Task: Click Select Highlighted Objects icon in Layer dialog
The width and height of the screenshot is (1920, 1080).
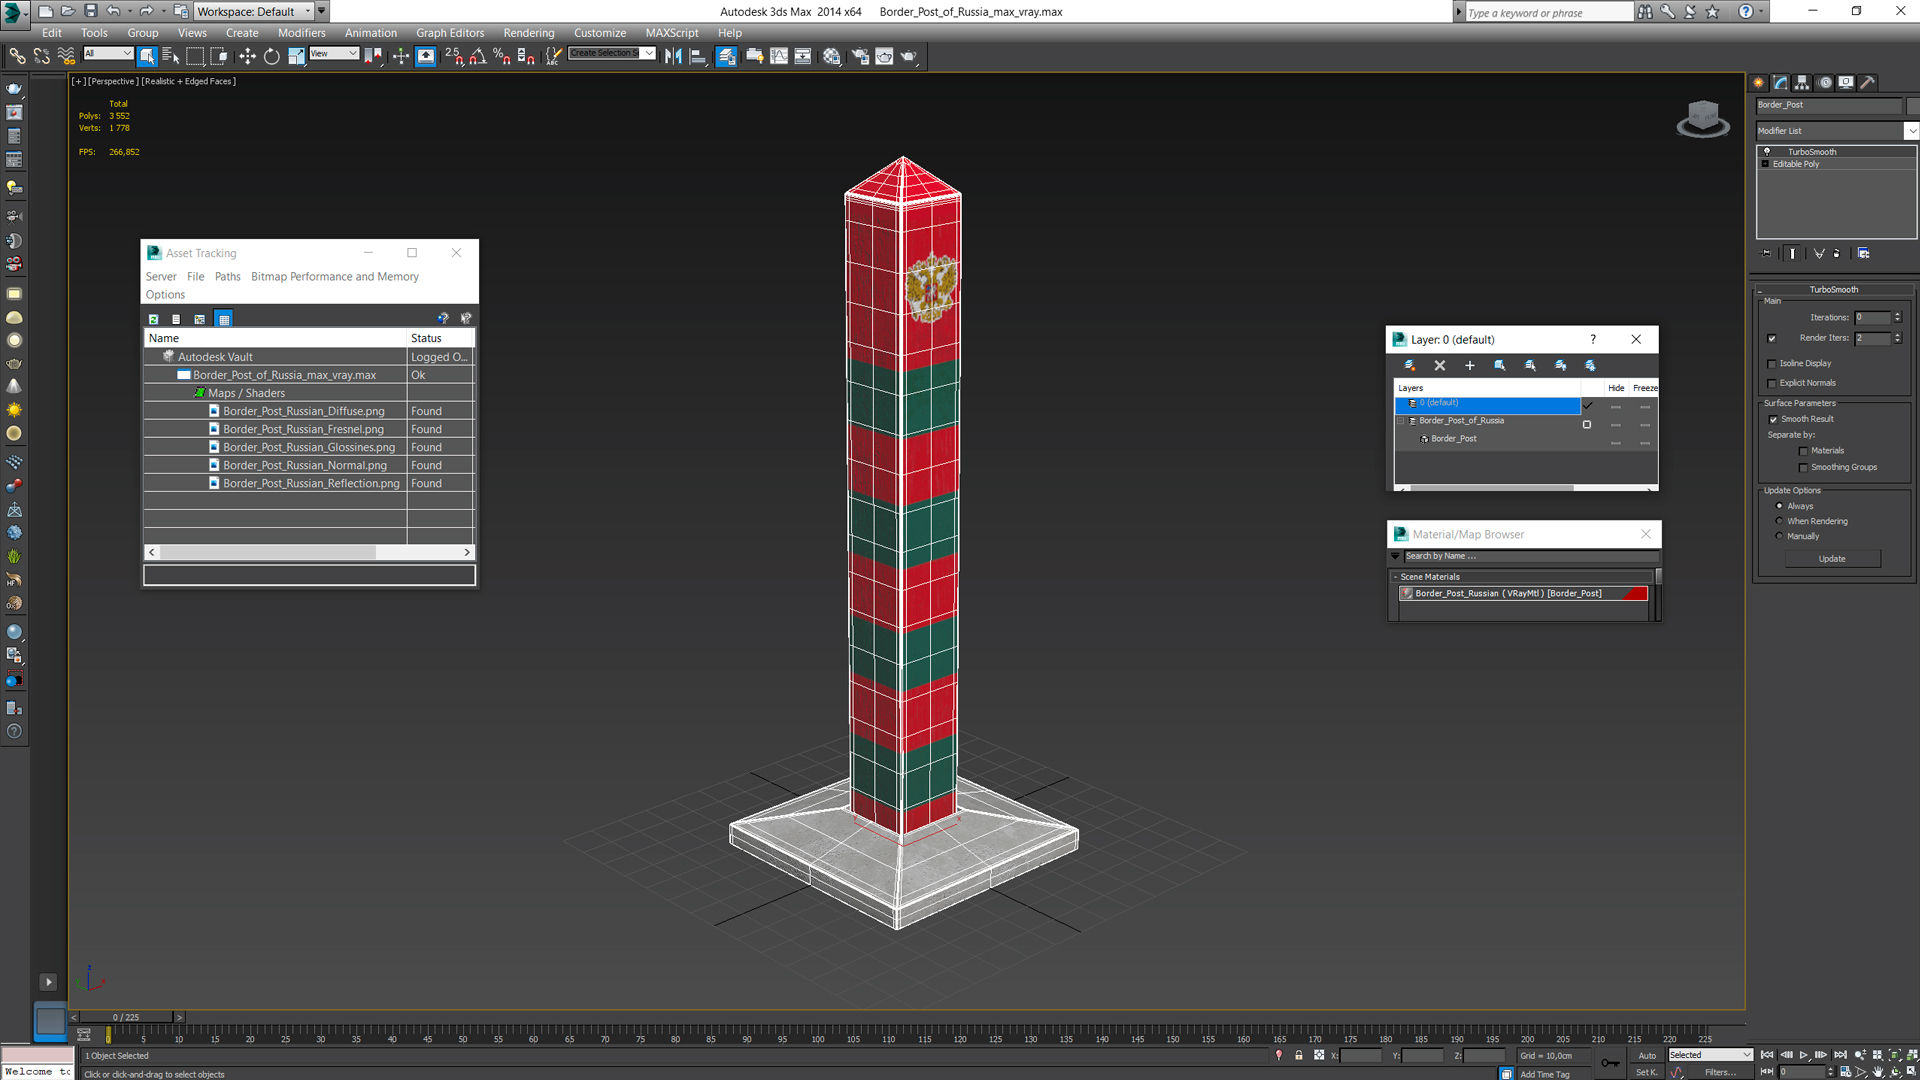Action: pyautogui.click(x=1500, y=365)
